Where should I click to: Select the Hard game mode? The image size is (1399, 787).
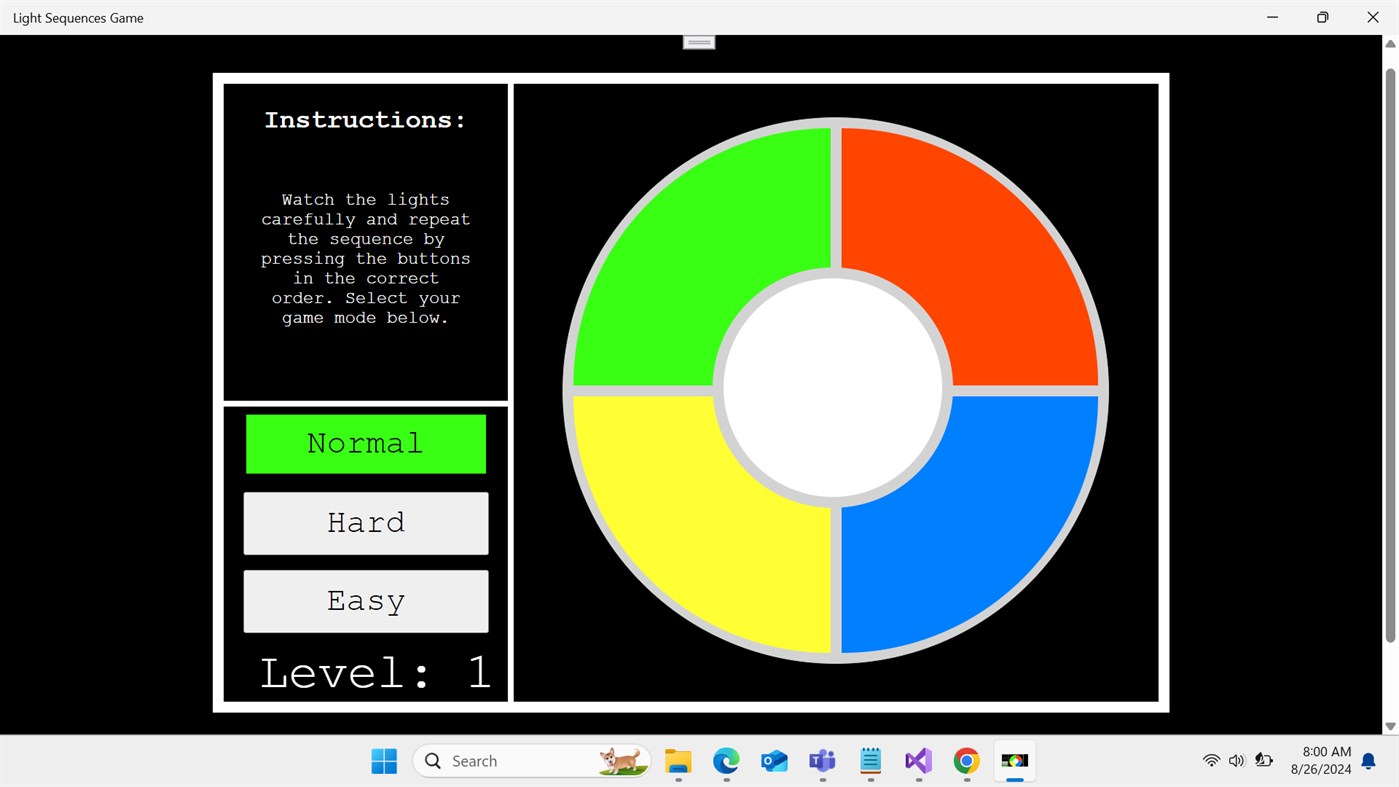(364, 522)
